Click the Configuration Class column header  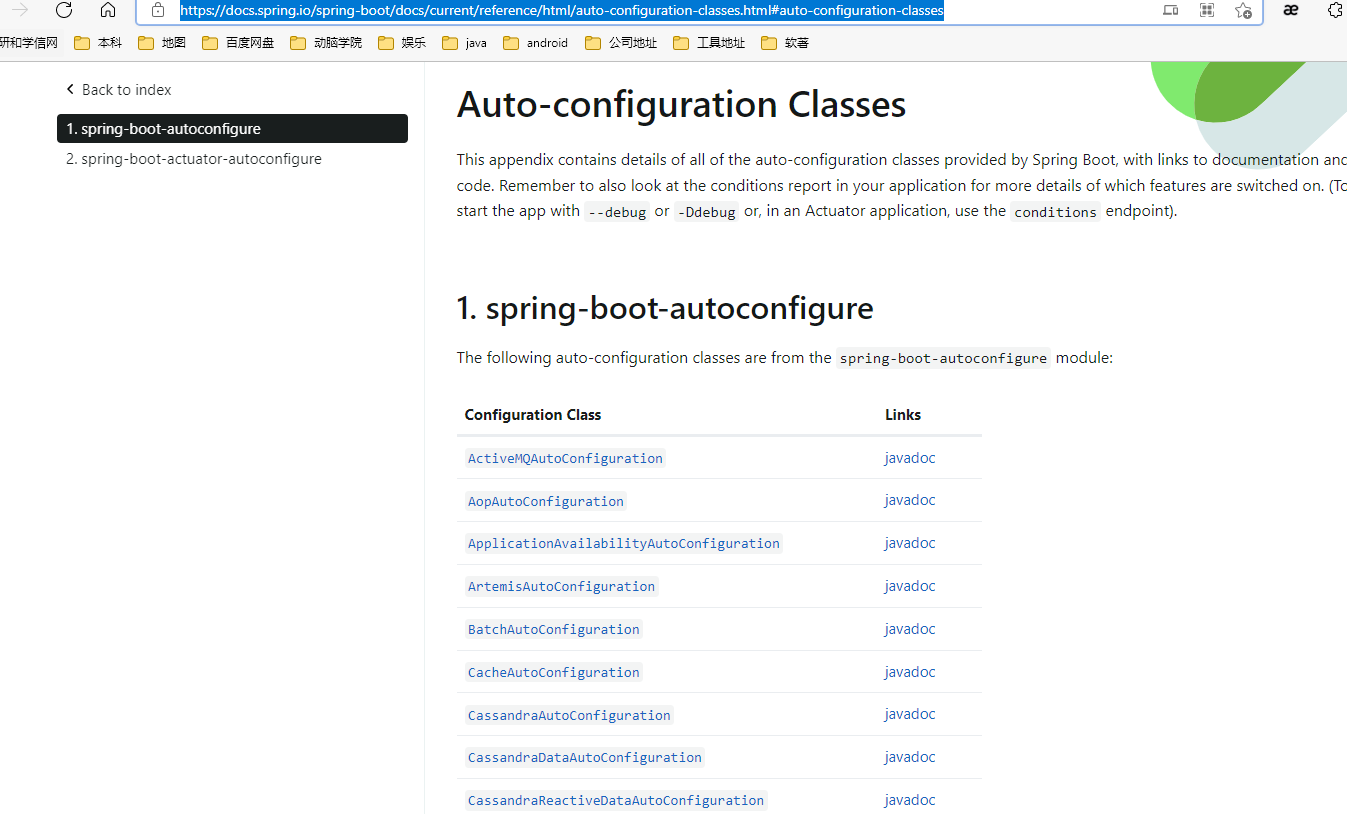tap(533, 415)
